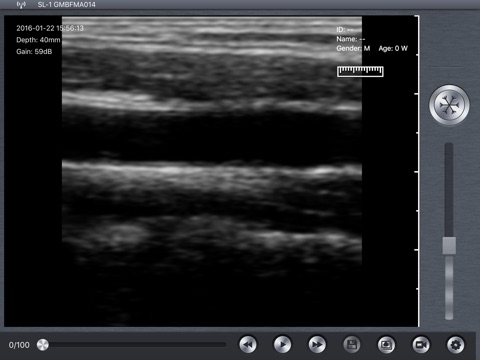Click the Depth: 40mm readout

click(38, 40)
